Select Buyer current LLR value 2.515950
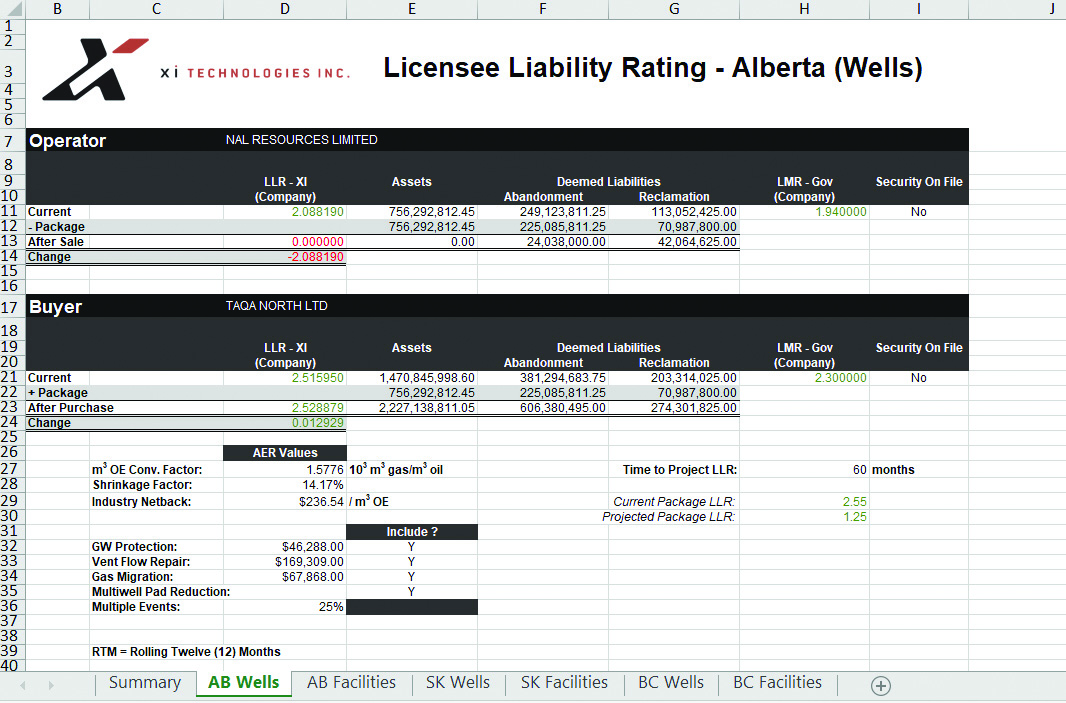This screenshot has height=703, width=1066. pos(318,378)
